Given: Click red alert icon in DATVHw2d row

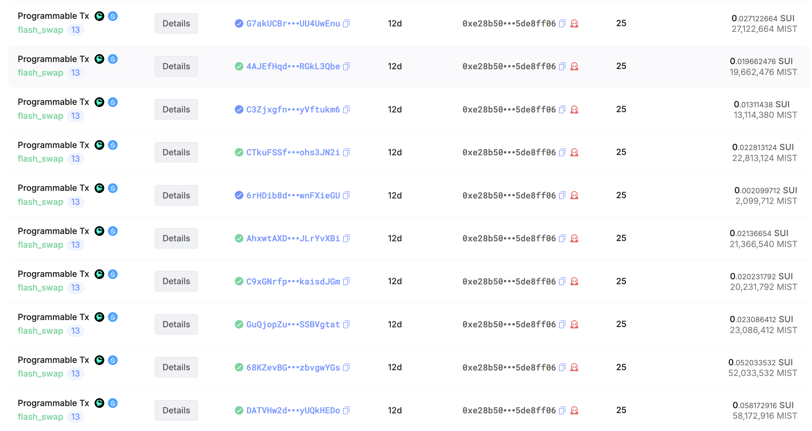Looking at the screenshot, I should click(574, 410).
